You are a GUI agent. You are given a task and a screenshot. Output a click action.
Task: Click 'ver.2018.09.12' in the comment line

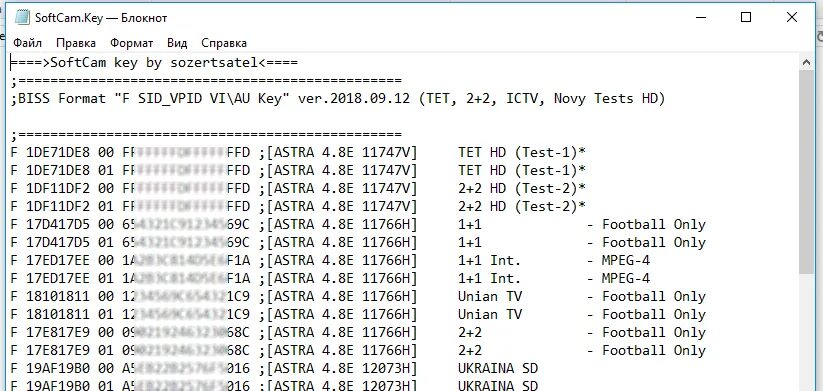(x=354, y=99)
